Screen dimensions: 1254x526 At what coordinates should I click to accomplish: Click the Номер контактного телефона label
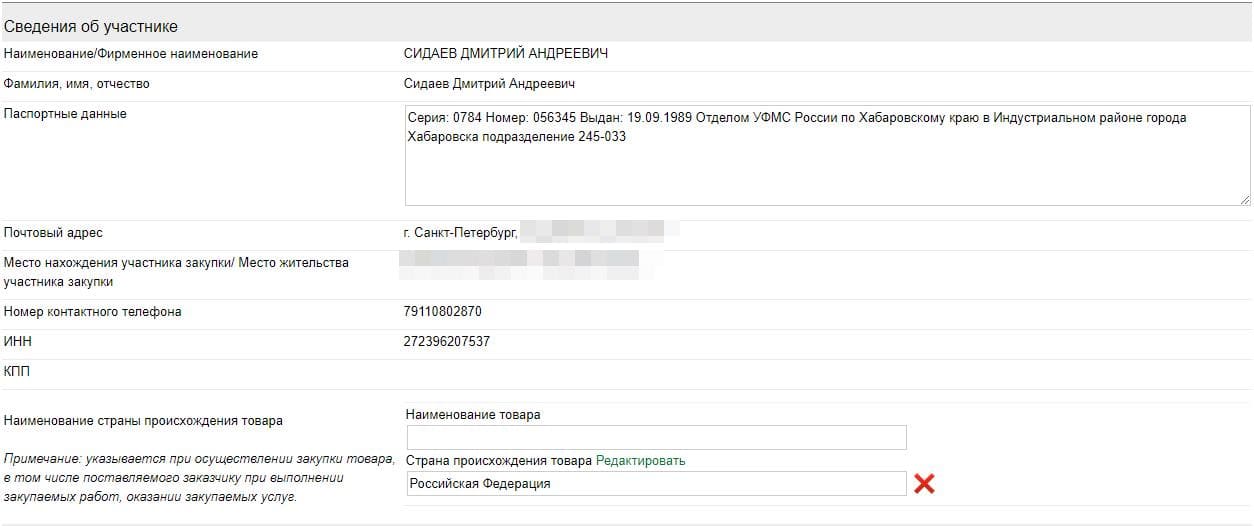point(93,312)
